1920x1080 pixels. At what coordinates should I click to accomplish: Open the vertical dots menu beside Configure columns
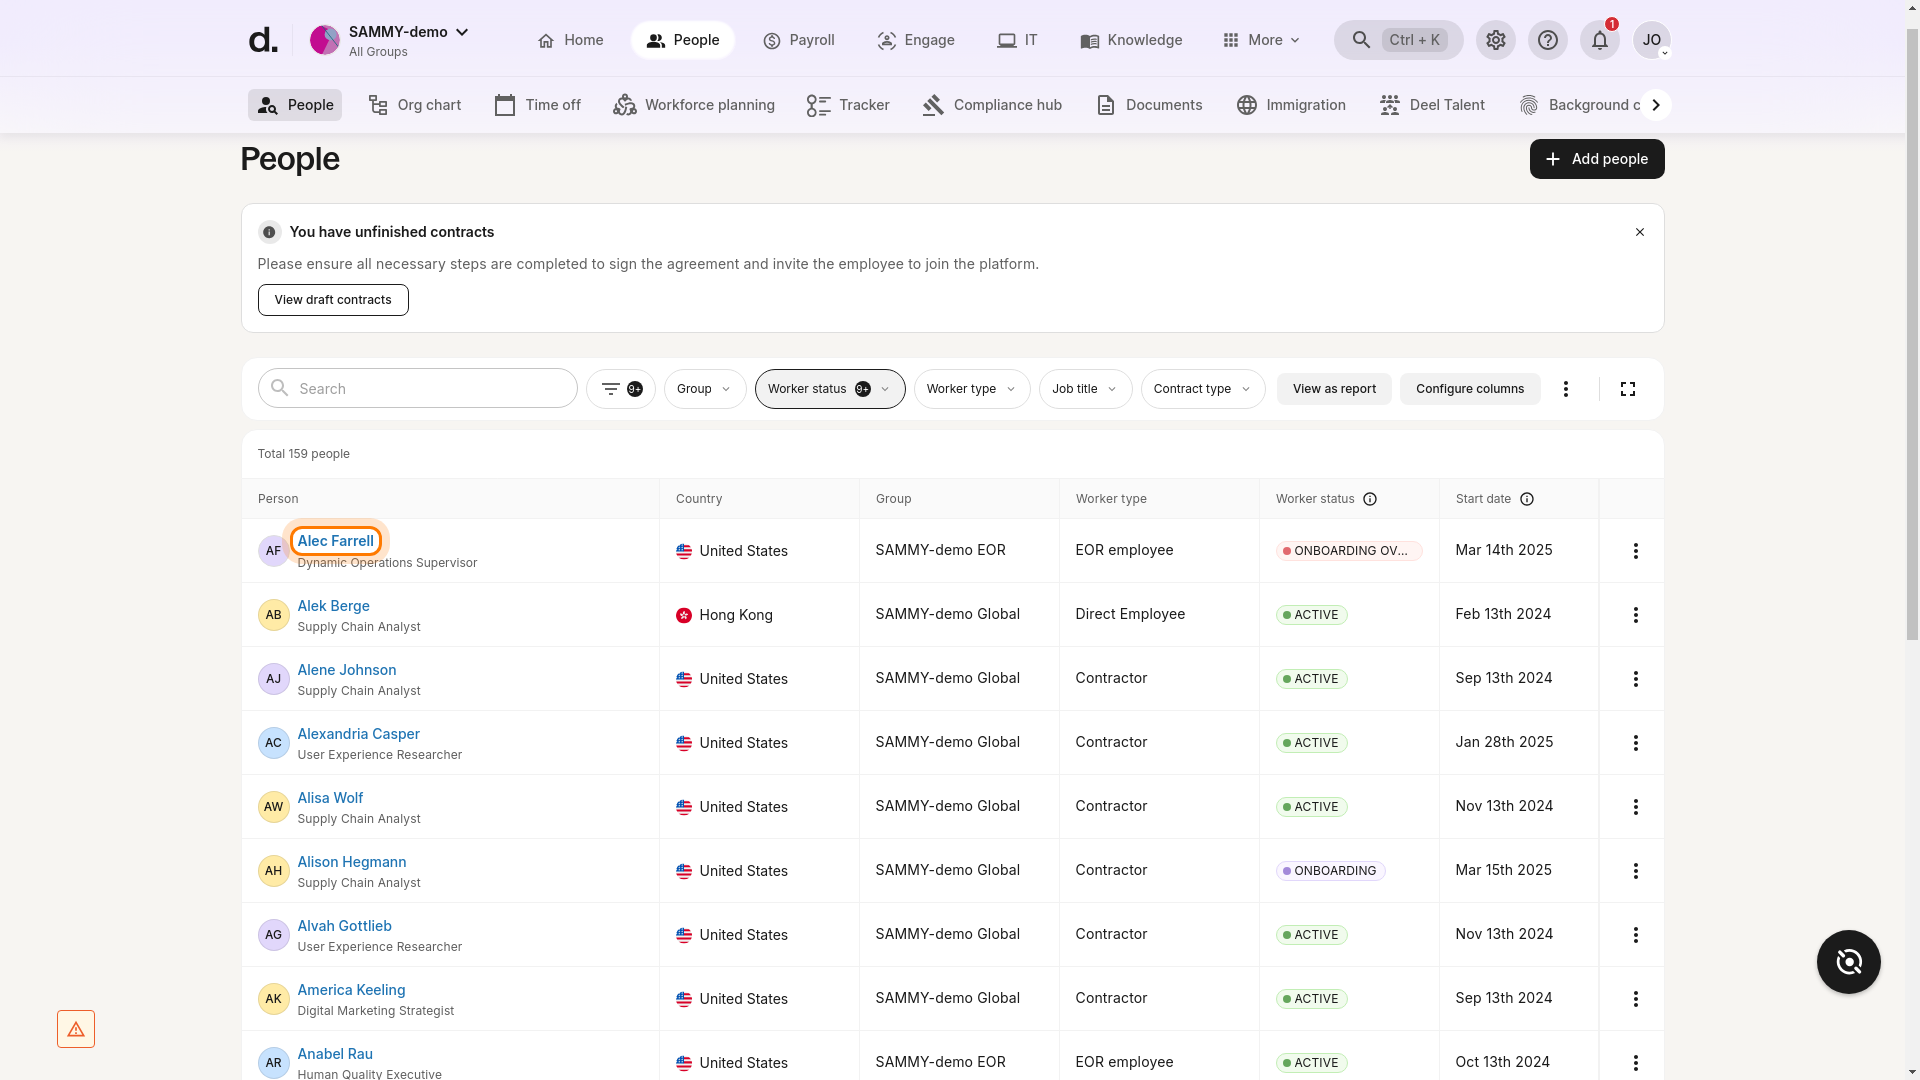1566,389
